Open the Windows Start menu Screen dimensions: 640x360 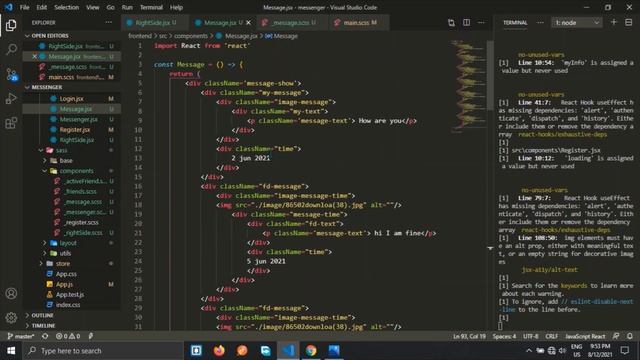pyautogui.click(x=11, y=351)
